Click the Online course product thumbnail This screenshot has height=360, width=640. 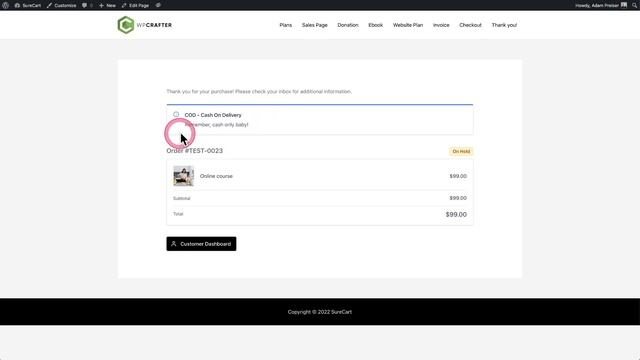tap(183, 176)
